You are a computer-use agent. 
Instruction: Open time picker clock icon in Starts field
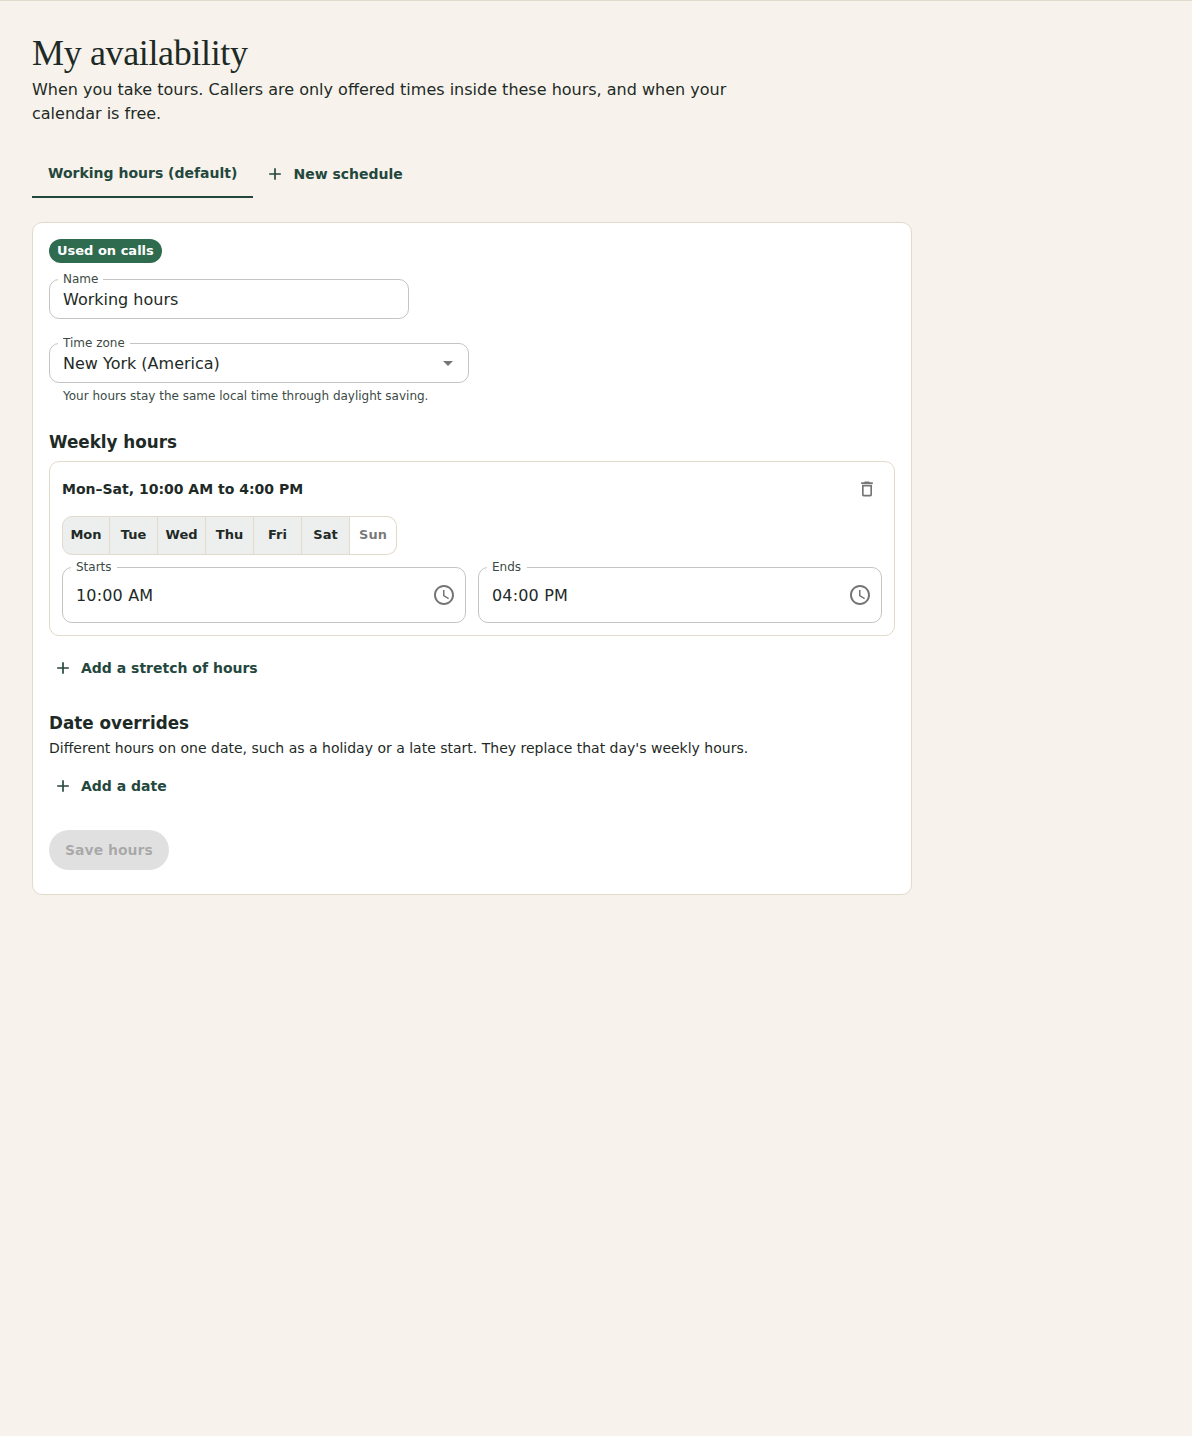tap(444, 595)
